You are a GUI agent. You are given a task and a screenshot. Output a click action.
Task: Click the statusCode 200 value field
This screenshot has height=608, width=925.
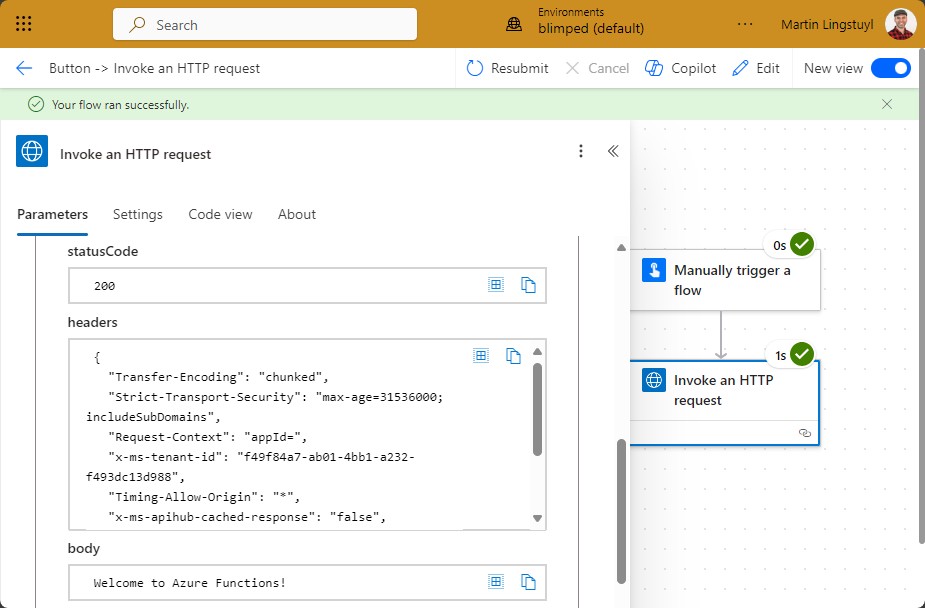(307, 285)
